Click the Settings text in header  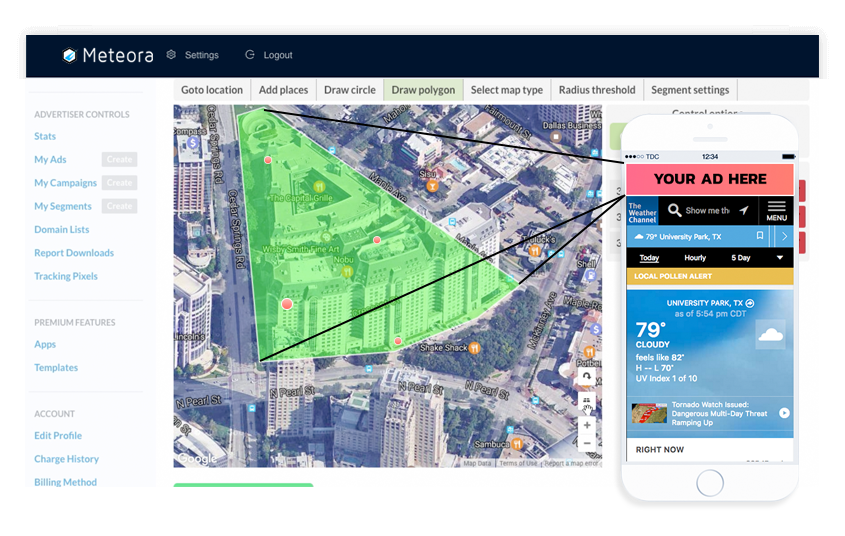tap(202, 55)
